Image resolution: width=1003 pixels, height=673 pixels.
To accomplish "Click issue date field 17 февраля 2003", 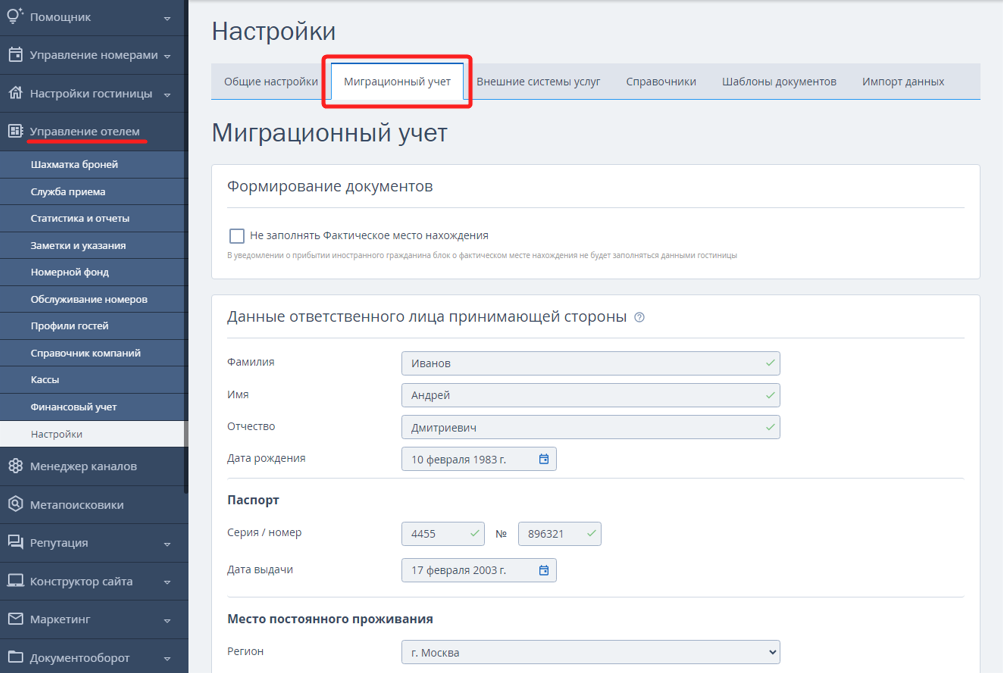I will pyautogui.click(x=478, y=570).
